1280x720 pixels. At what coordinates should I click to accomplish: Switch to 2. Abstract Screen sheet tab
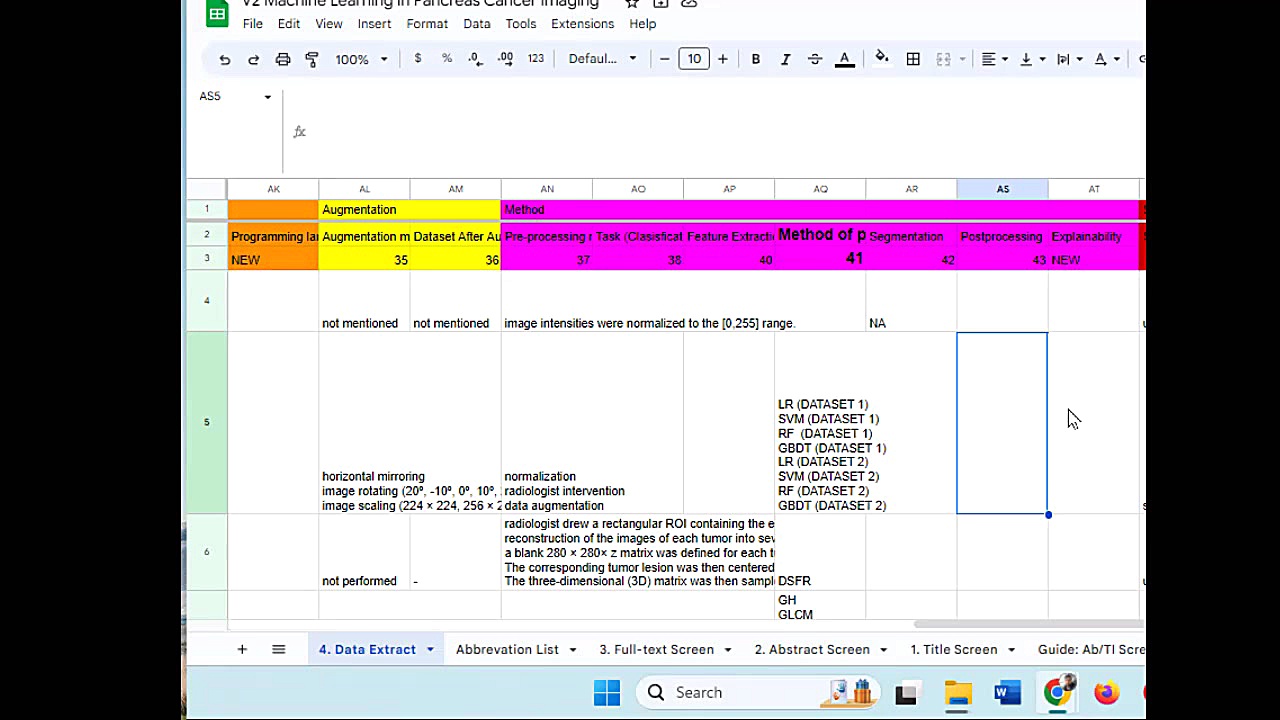(x=812, y=650)
